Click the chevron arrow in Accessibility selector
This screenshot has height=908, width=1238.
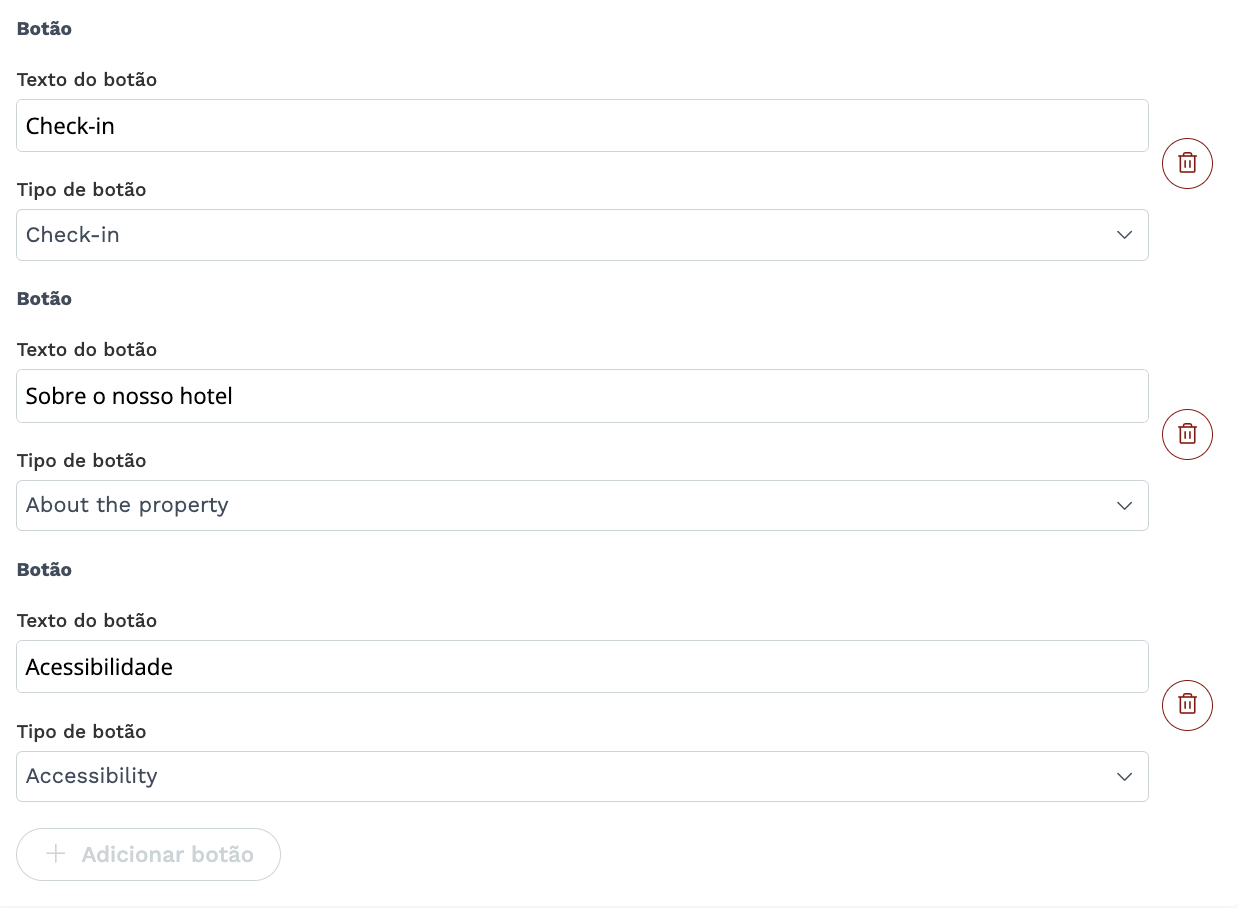pos(1124,777)
